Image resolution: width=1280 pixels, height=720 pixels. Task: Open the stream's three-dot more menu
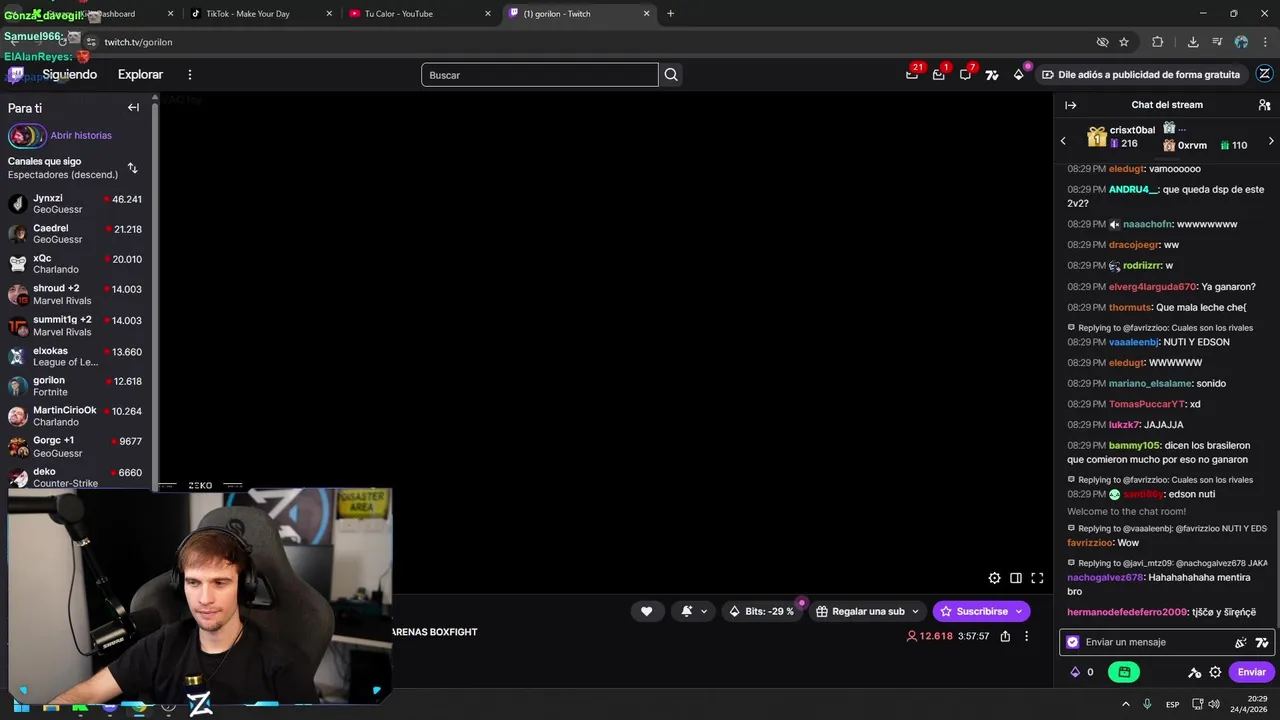1026,636
